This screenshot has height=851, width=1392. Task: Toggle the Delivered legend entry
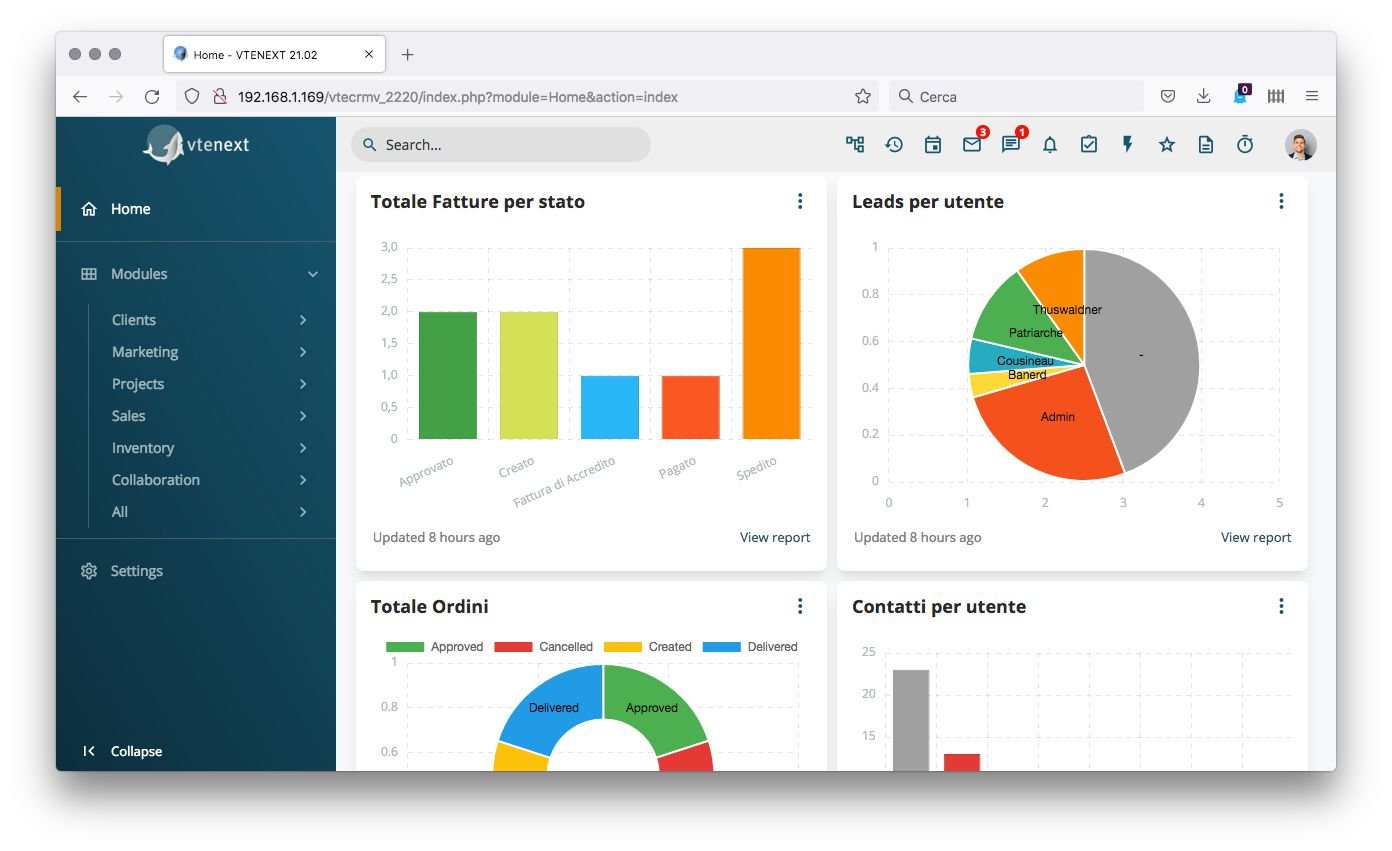click(x=750, y=647)
